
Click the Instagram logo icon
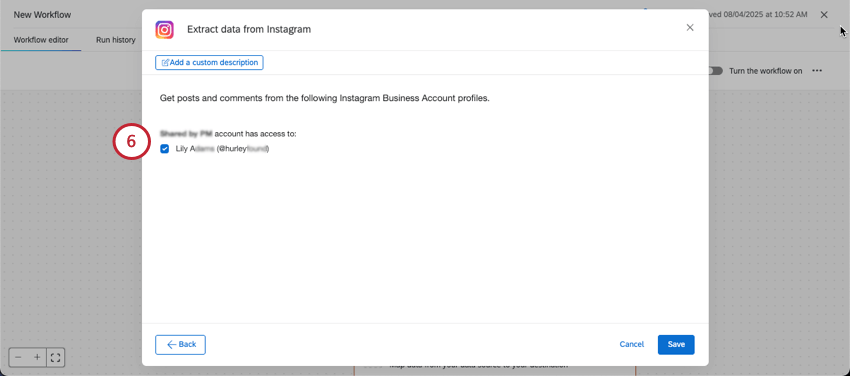point(164,29)
